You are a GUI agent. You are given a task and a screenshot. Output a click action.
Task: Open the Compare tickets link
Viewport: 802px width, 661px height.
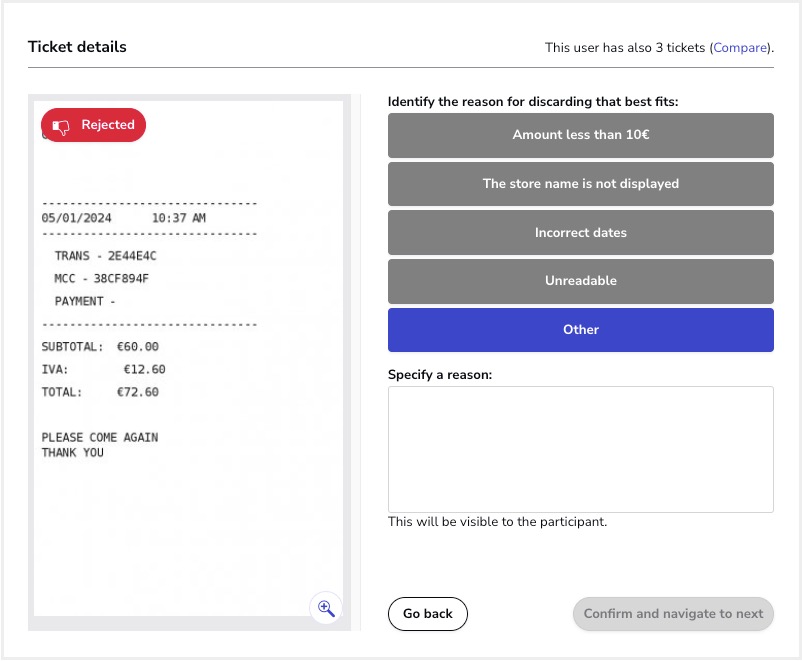click(x=740, y=48)
